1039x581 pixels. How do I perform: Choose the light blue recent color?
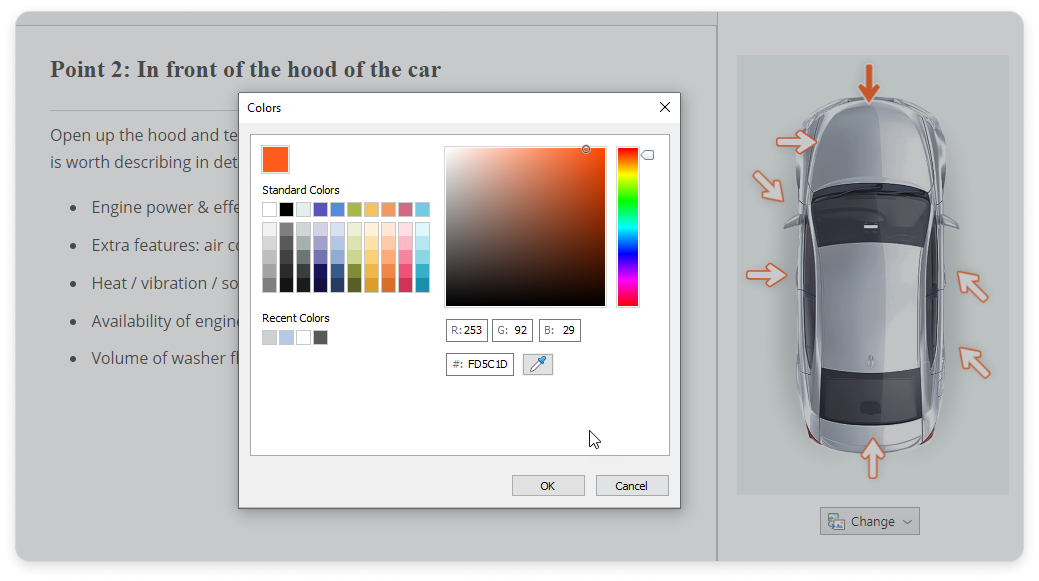coord(287,337)
